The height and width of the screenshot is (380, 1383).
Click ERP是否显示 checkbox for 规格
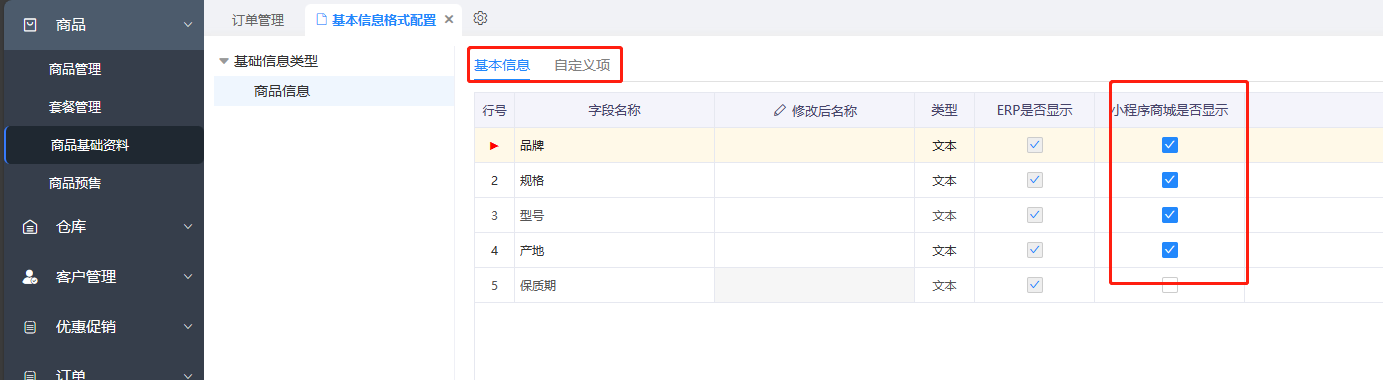coord(1035,180)
